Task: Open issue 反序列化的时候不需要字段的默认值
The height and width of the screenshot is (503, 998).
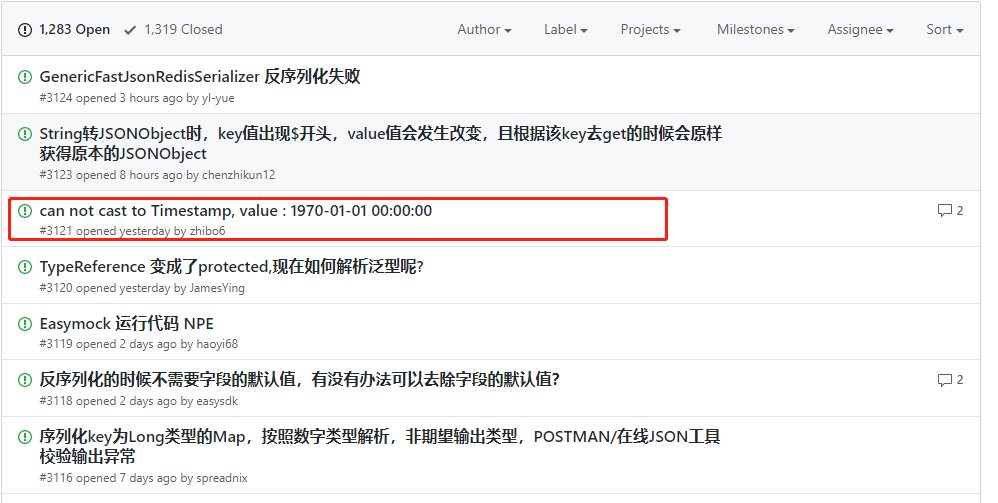Action: [299, 380]
